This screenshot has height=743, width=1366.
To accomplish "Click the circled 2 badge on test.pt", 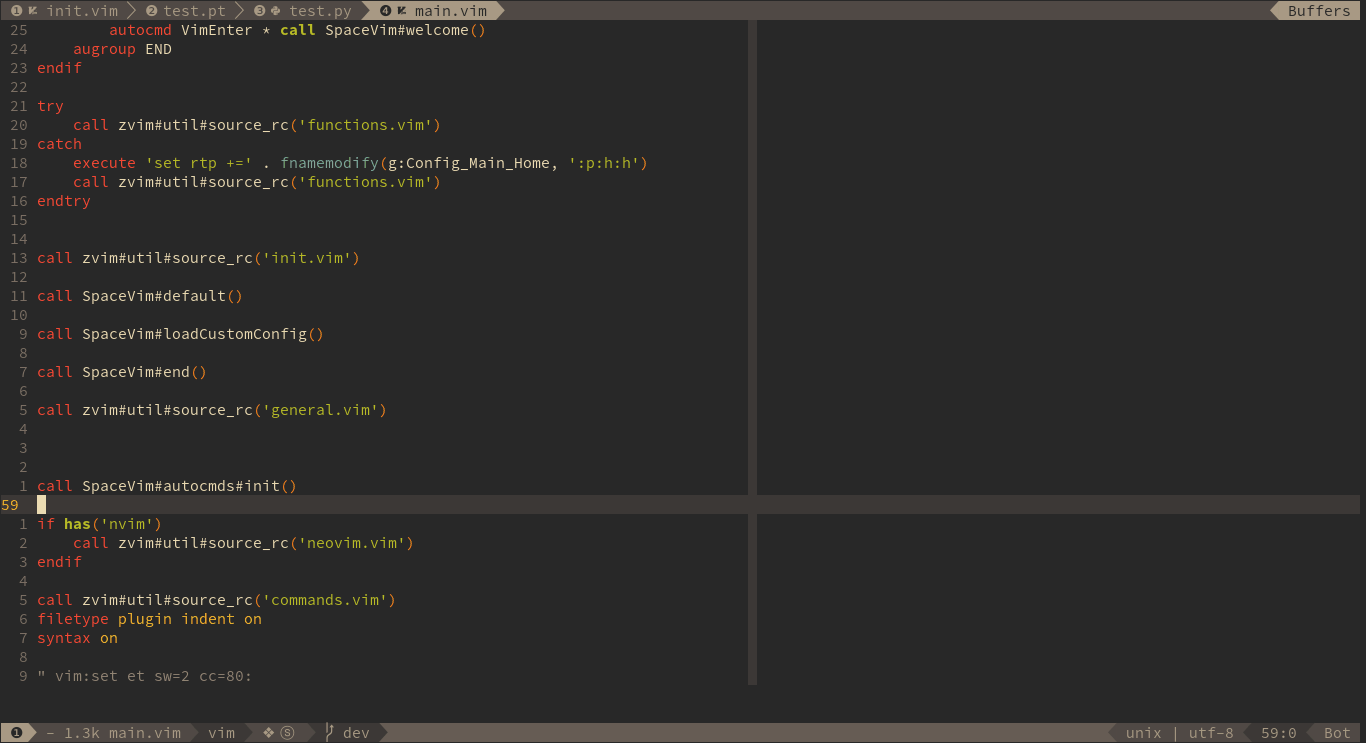I will (152, 10).
